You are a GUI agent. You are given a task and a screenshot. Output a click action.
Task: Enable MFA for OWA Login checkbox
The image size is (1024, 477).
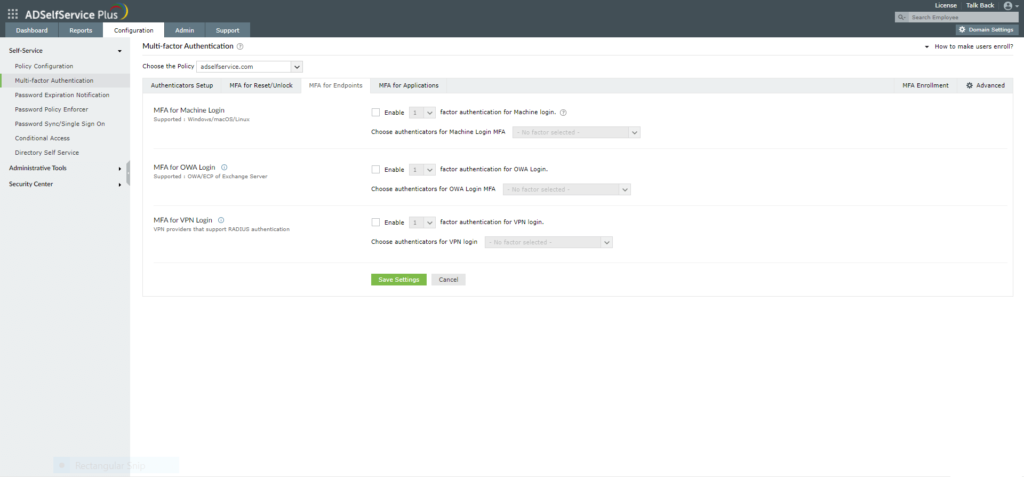376,169
